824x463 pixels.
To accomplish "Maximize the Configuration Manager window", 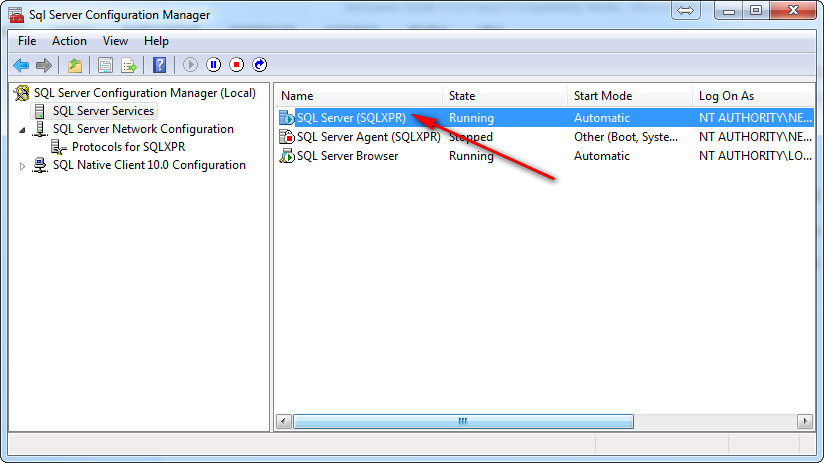I will click(756, 11).
